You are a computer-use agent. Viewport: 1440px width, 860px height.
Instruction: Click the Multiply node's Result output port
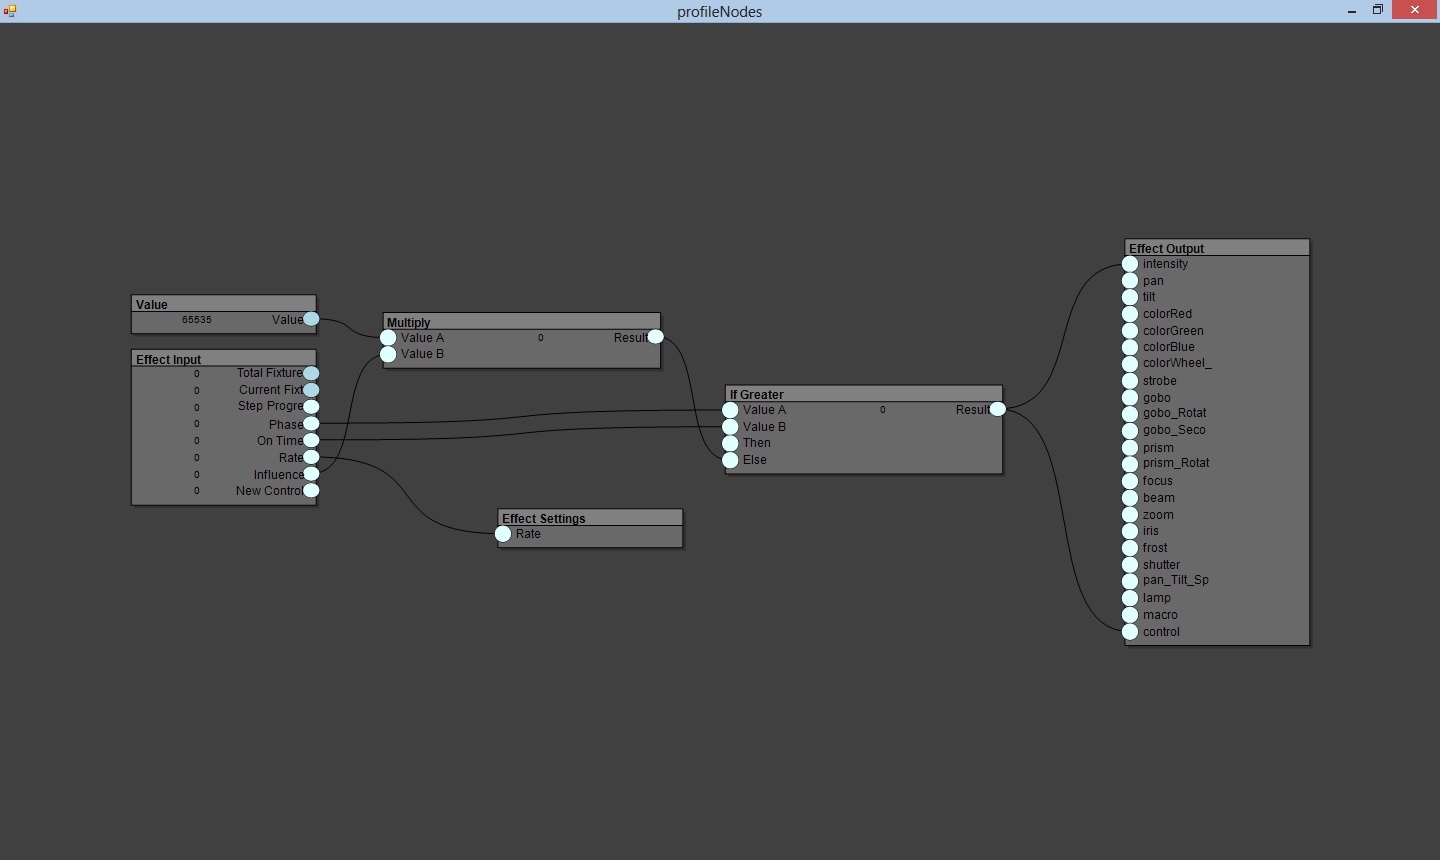tap(655, 337)
